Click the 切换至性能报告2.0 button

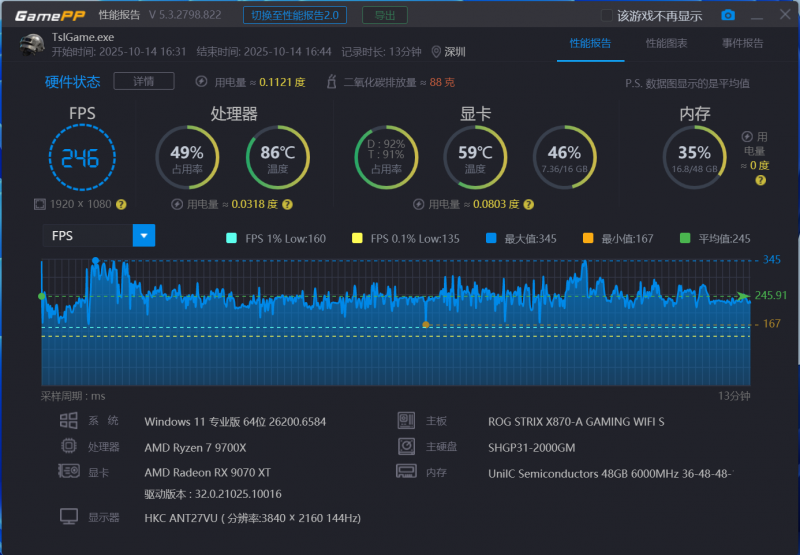(295, 15)
